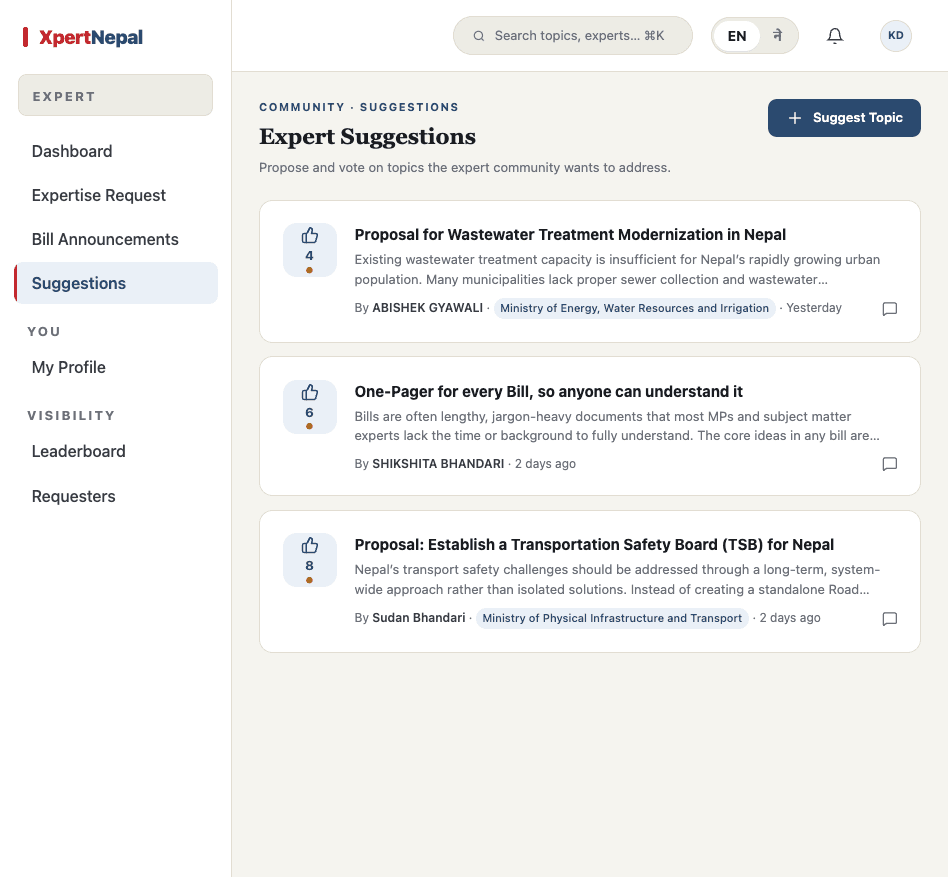
Task: Click Ministry of Energy, Water Resources tag
Action: coord(634,308)
